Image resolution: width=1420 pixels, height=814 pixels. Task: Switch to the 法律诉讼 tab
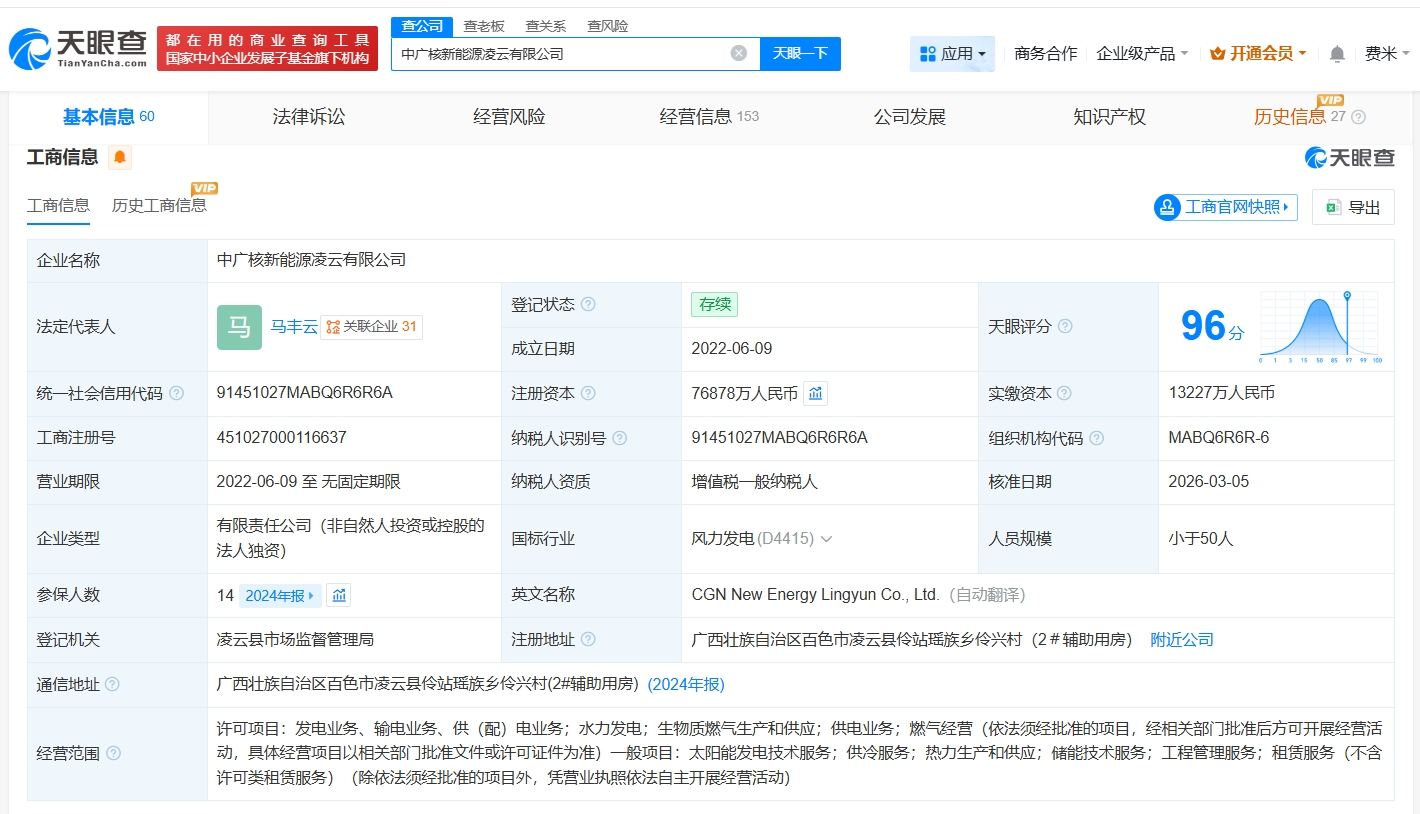click(308, 116)
